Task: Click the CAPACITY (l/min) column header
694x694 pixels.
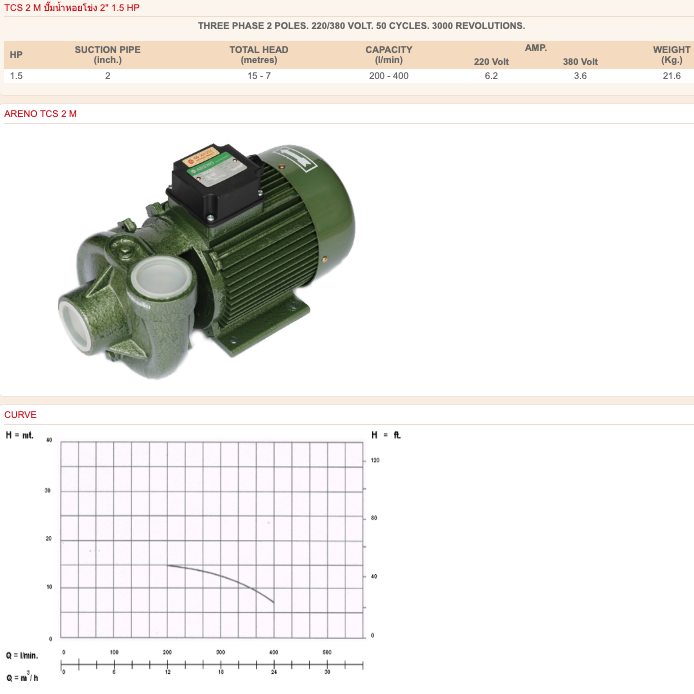Action: point(389,55)
